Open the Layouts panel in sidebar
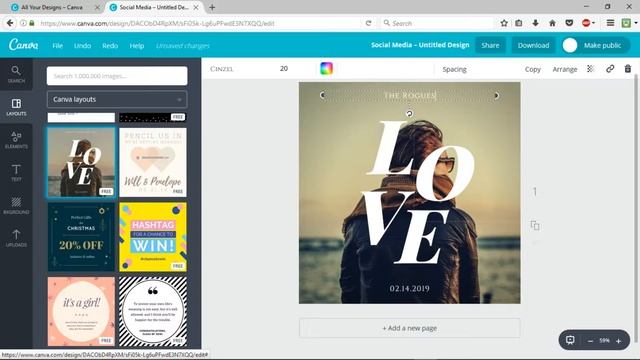Screen dimensions: 640x360 [x=16, y=107]
